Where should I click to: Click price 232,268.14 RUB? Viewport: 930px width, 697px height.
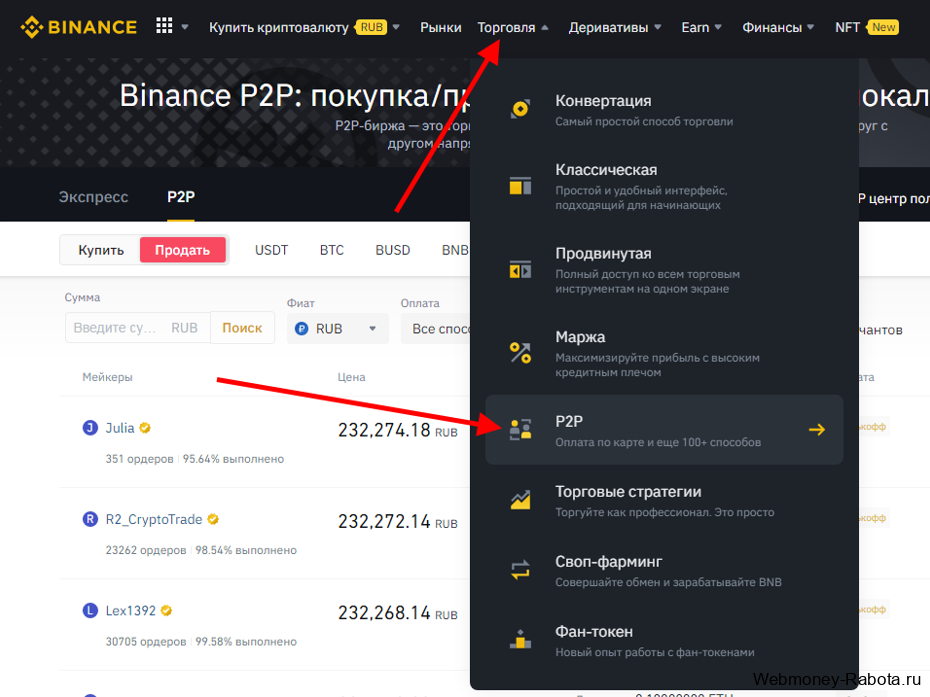(x=397, y=612)
